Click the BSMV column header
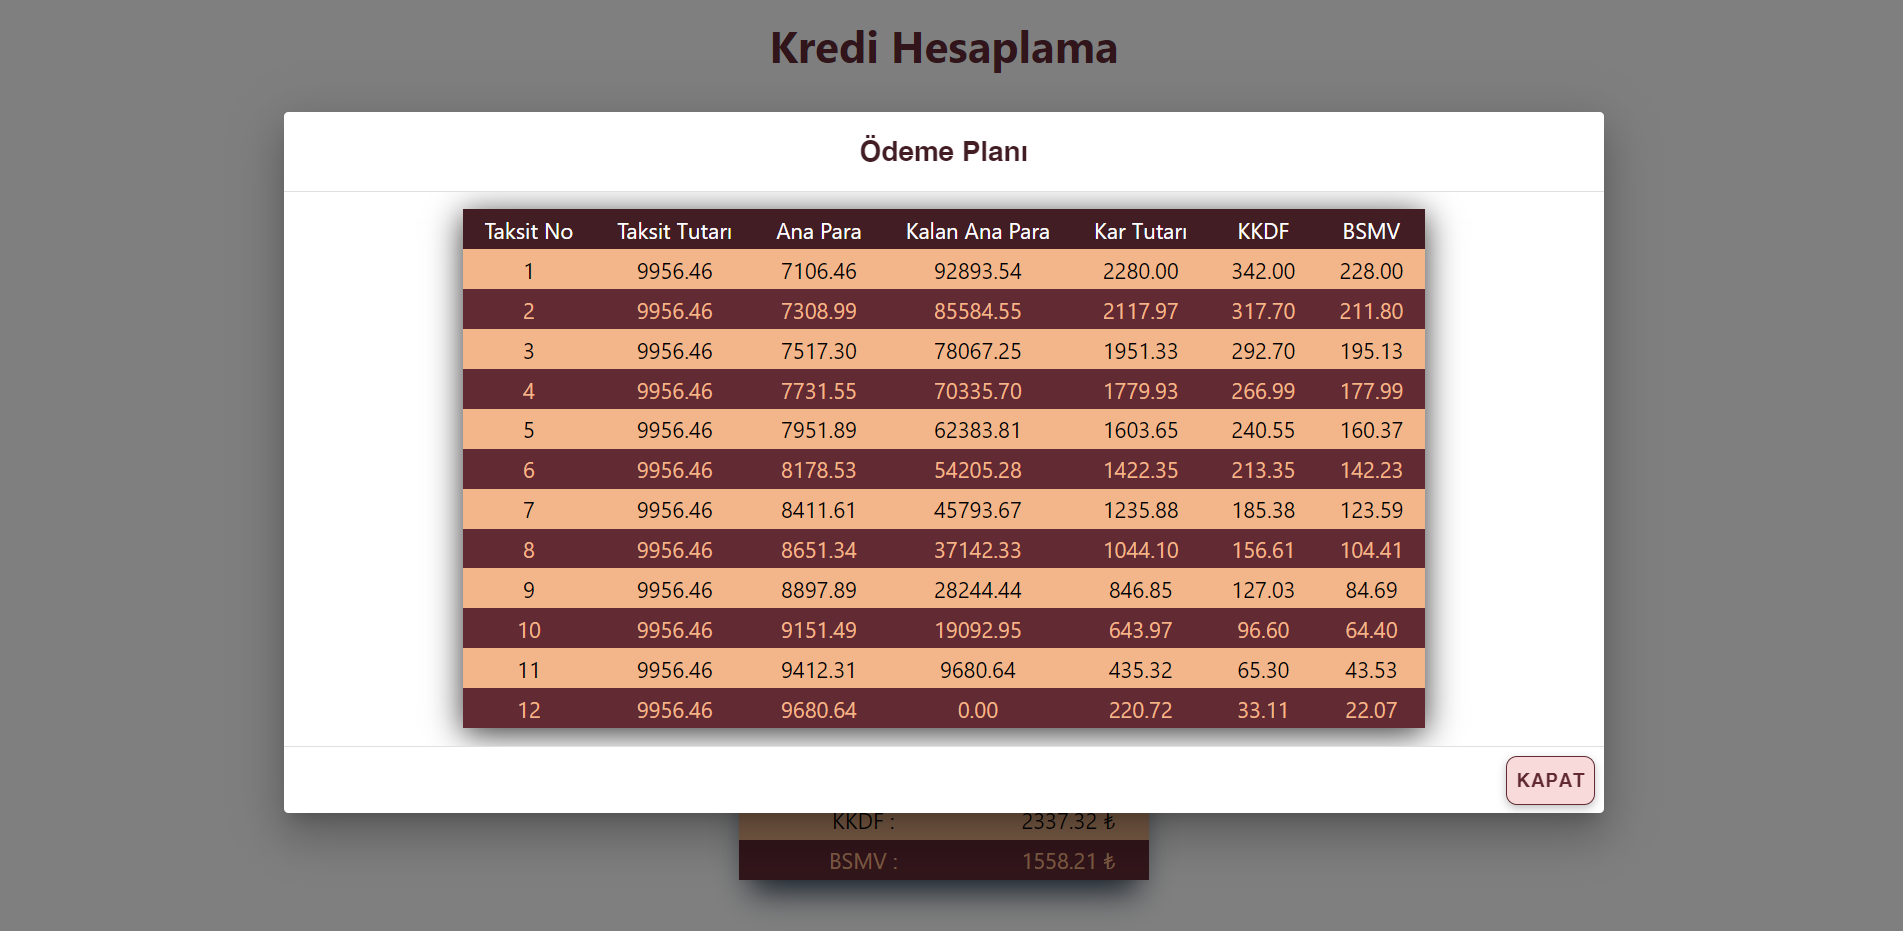 (x=1371, y=230)
